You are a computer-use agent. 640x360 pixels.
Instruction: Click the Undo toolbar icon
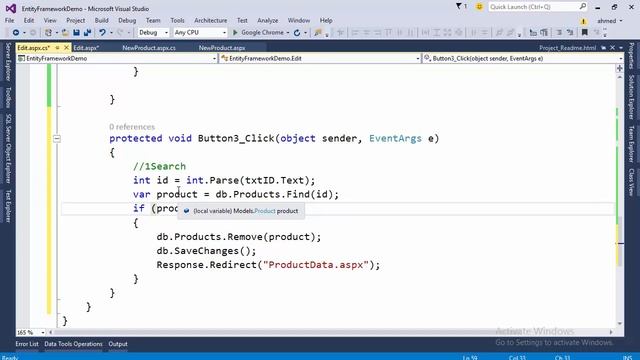(x=102, y=32)
